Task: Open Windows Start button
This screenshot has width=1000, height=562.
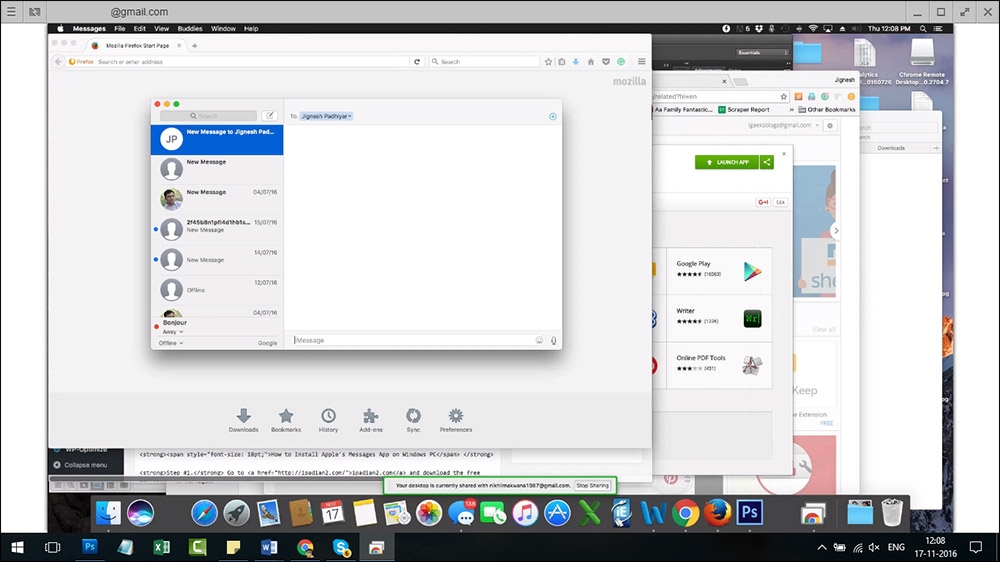Action: point(17,547)
